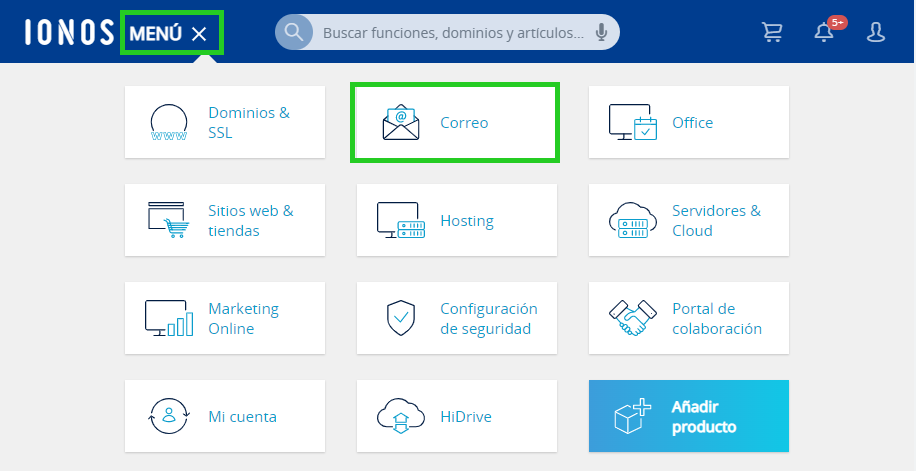Screen dimensions: 916x471
Task: View notifications bell with 5+ badge
Action: [824, 32]
